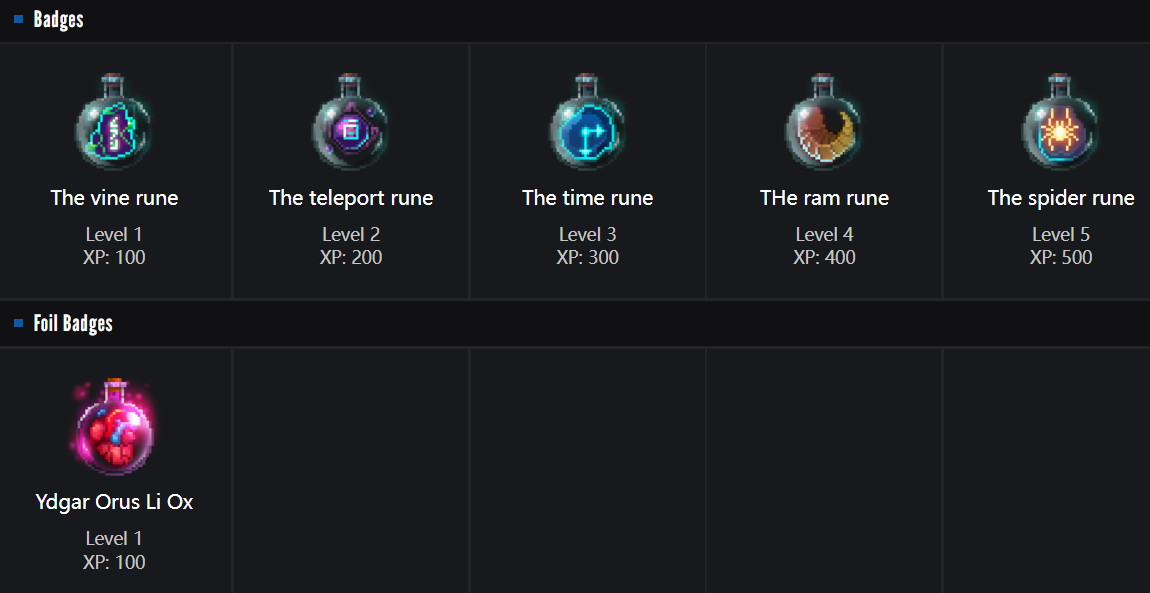Click the blue square beside Foil Badges
Viewport: 1150px width, 593px height.
(18, 323)
